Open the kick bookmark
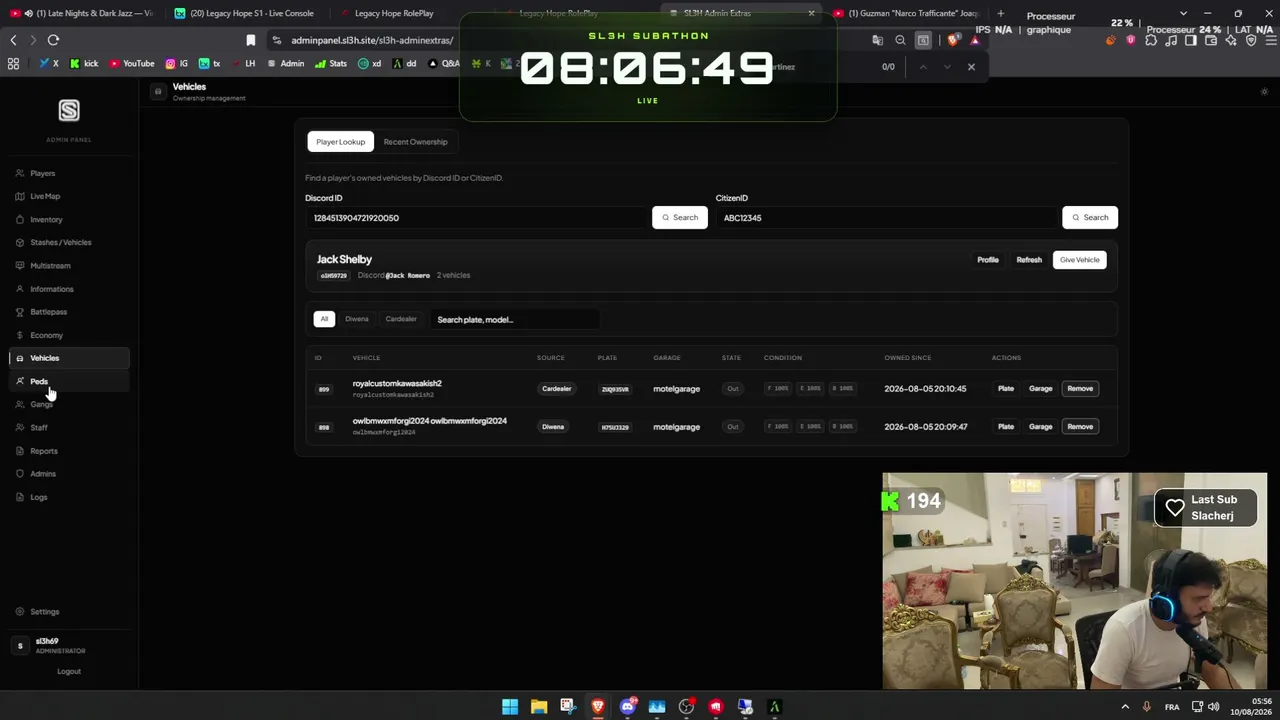 (84, 64)
